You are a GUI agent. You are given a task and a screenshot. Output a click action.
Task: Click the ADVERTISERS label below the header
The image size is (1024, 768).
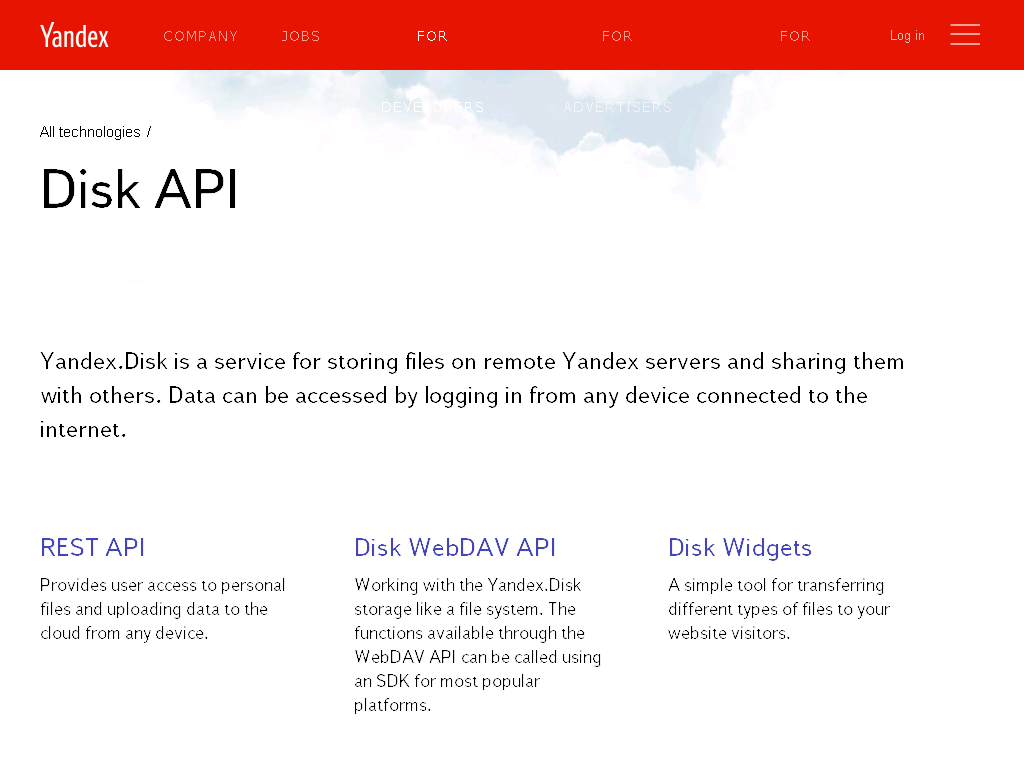617,107
